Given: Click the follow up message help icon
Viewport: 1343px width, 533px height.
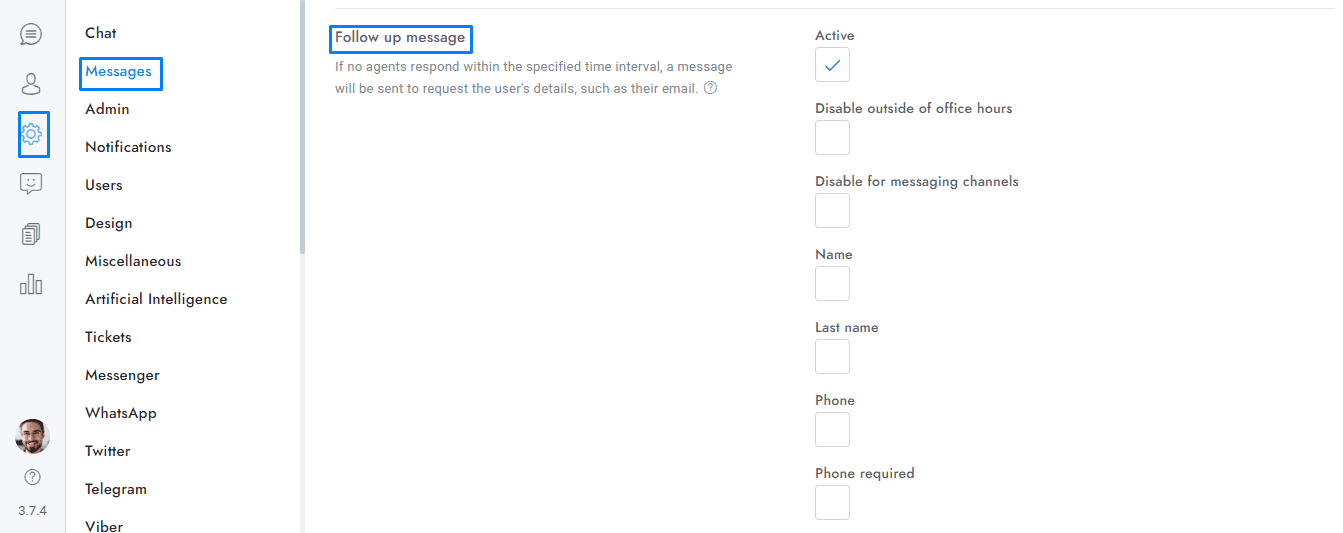Looking at the screenshot, I should click(710, 88).
